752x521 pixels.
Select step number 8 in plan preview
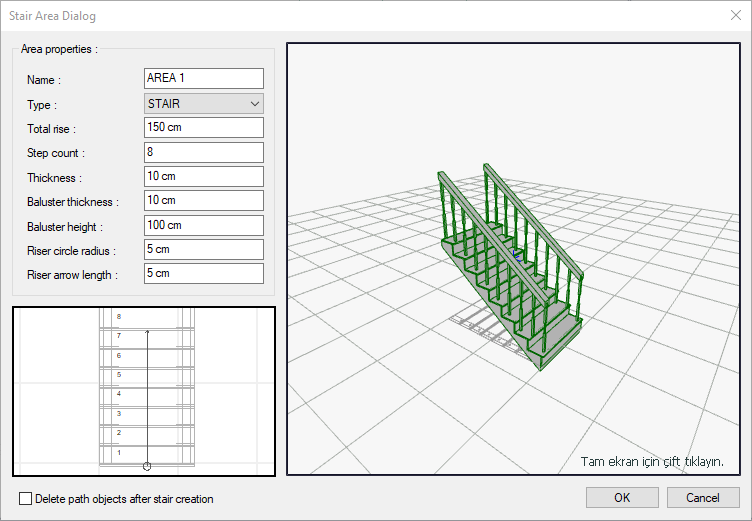[x=119, y=316]
